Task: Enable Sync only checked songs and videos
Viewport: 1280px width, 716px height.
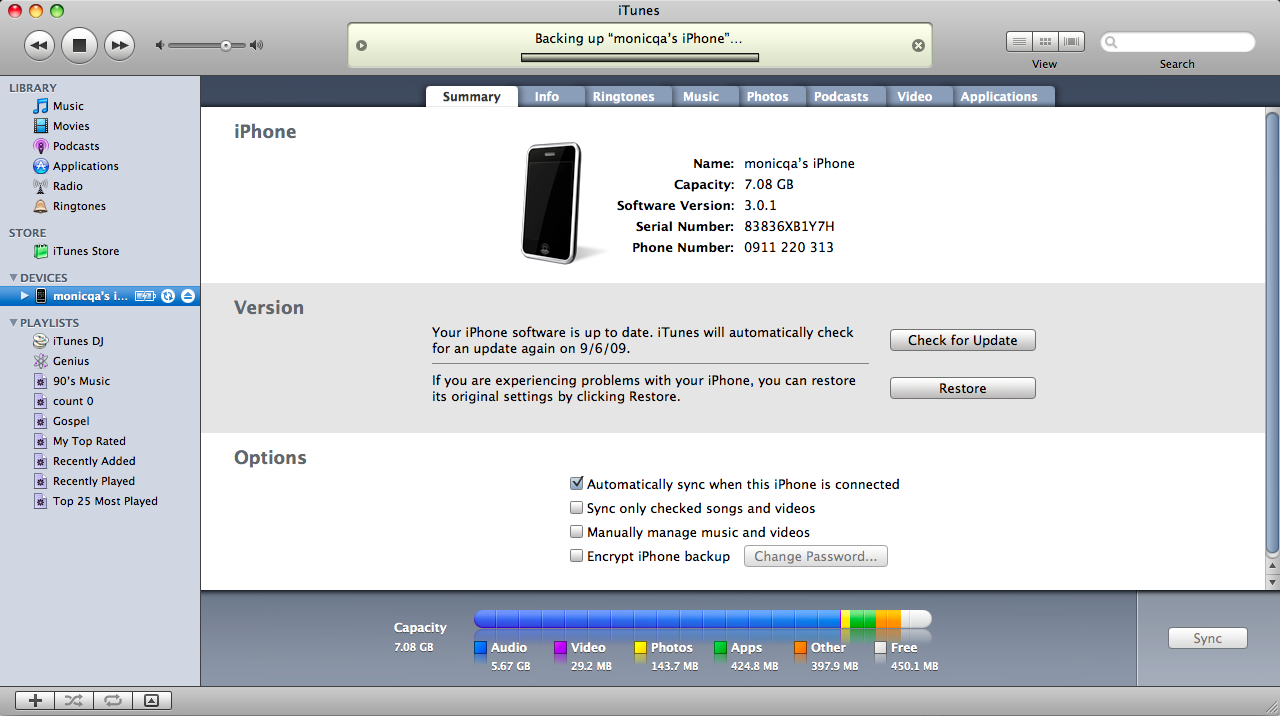Action: [x=577, y=508]
